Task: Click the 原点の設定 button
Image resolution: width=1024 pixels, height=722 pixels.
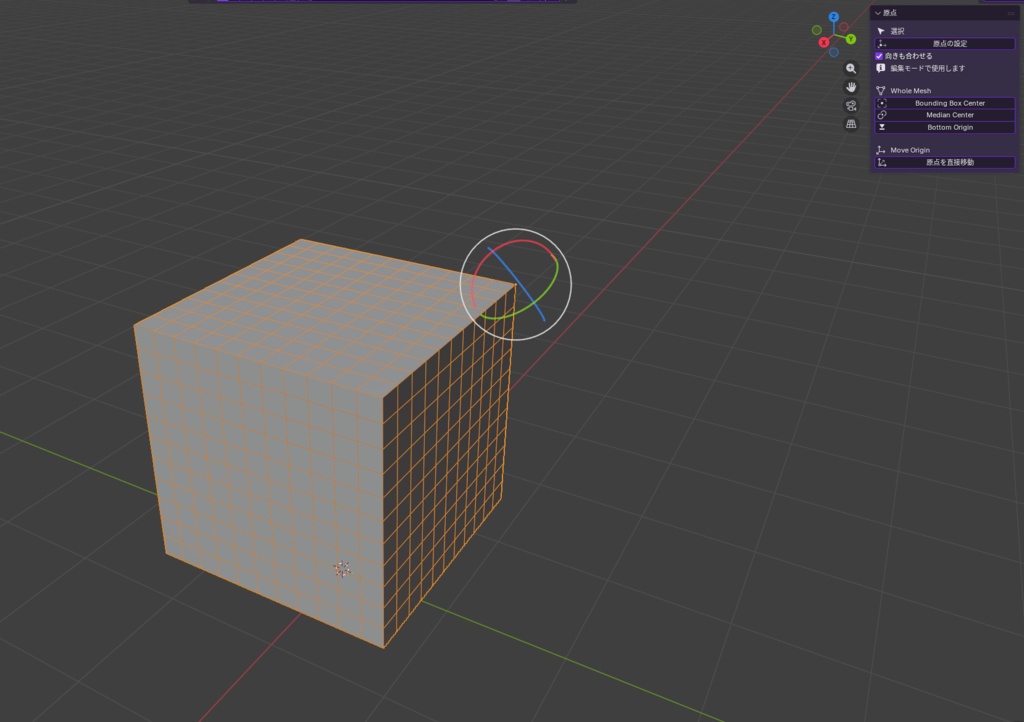Action: (x=945, y=44)
